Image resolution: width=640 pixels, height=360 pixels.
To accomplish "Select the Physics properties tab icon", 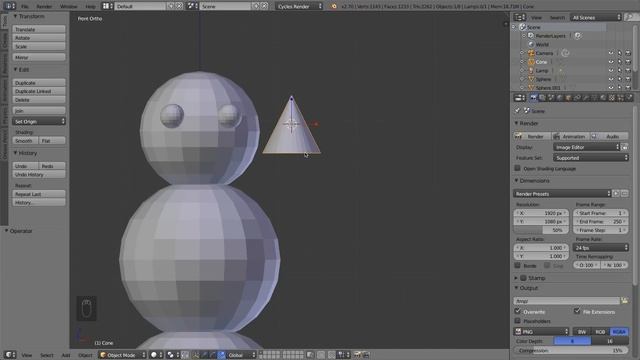I will [x=629, y=98].
